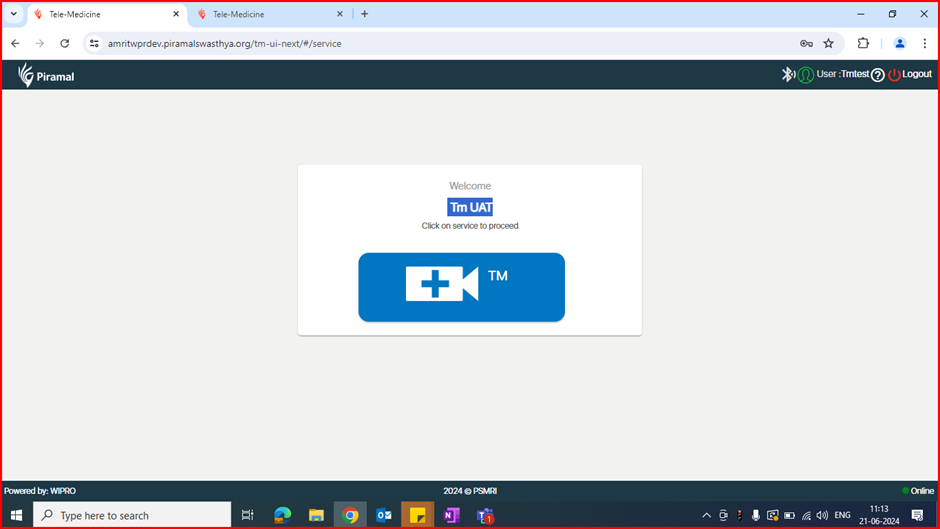940x529 pixels.
Task: Click the Logout link text
Action: [917, 74]
